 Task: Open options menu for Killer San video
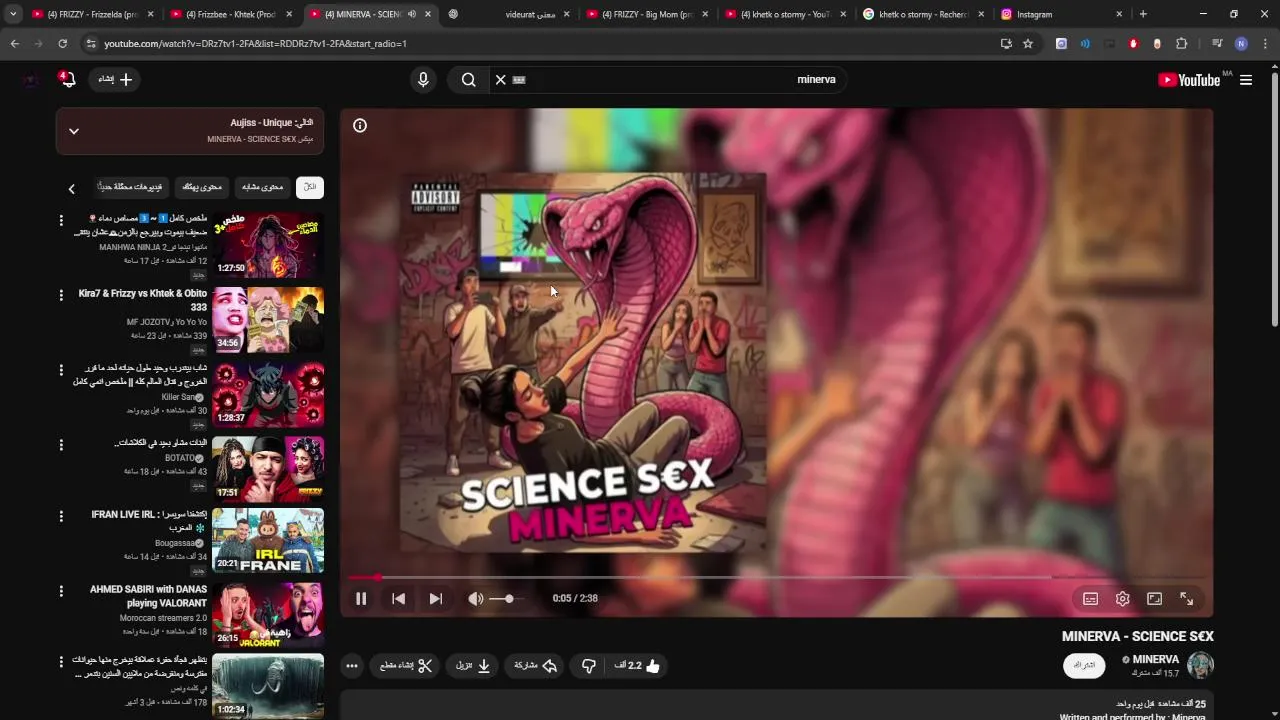click(61, 370)
